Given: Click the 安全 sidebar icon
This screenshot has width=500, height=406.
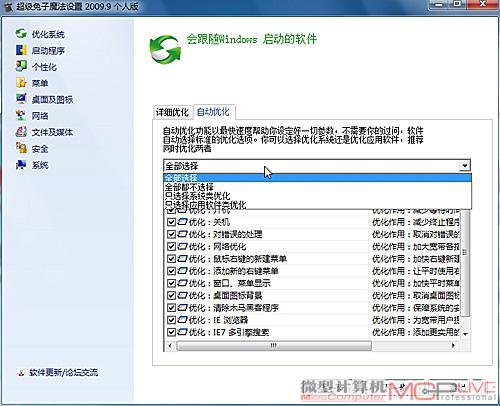Looking at the screenshot, I should (21, 148).
